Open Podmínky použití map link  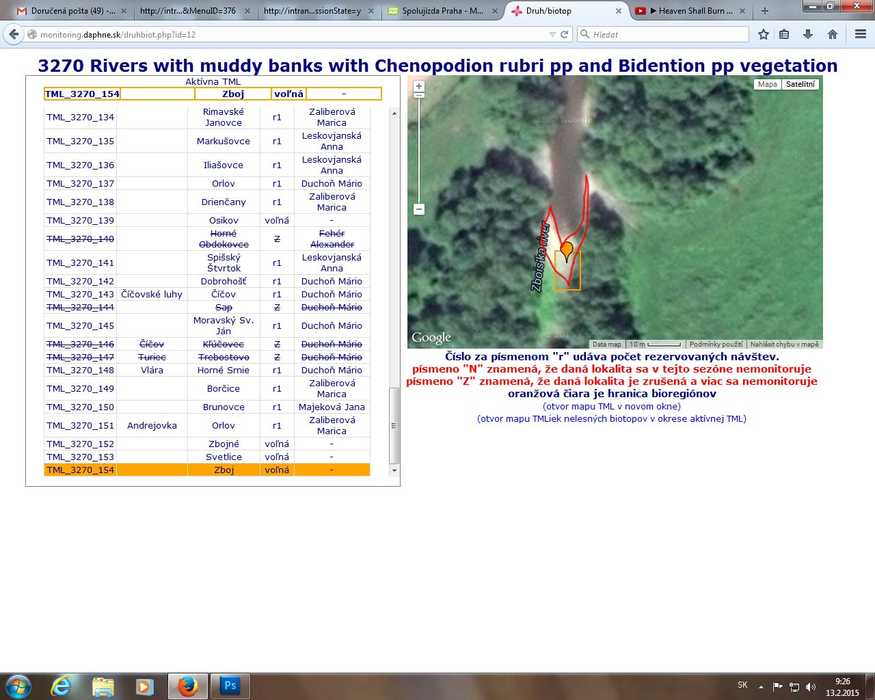[715, 344]
